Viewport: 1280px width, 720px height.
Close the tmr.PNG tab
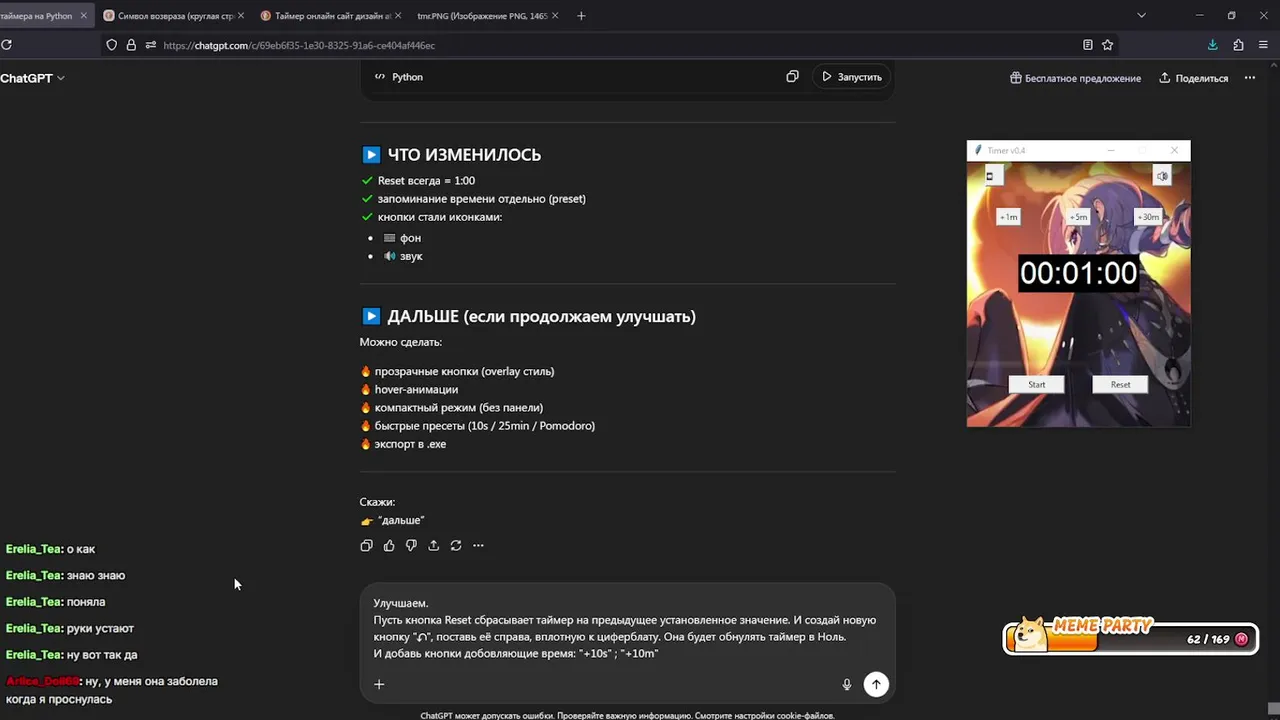pyautogui.click(x=557, y=16)
